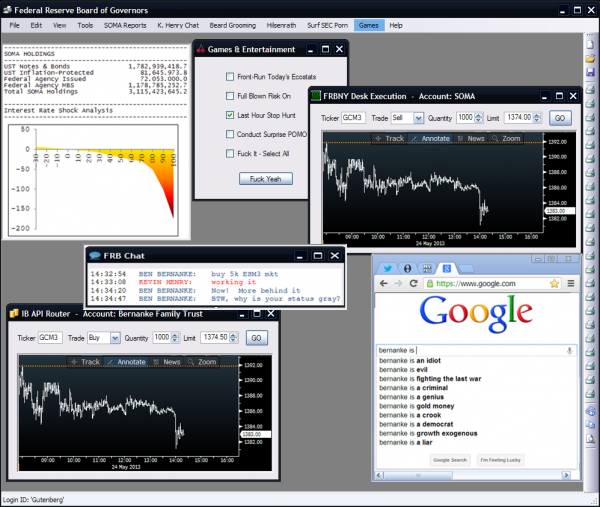Click Zoom in IB API Router chart
This screenshot has width=600, height=507.
click(x=202, y=362)
